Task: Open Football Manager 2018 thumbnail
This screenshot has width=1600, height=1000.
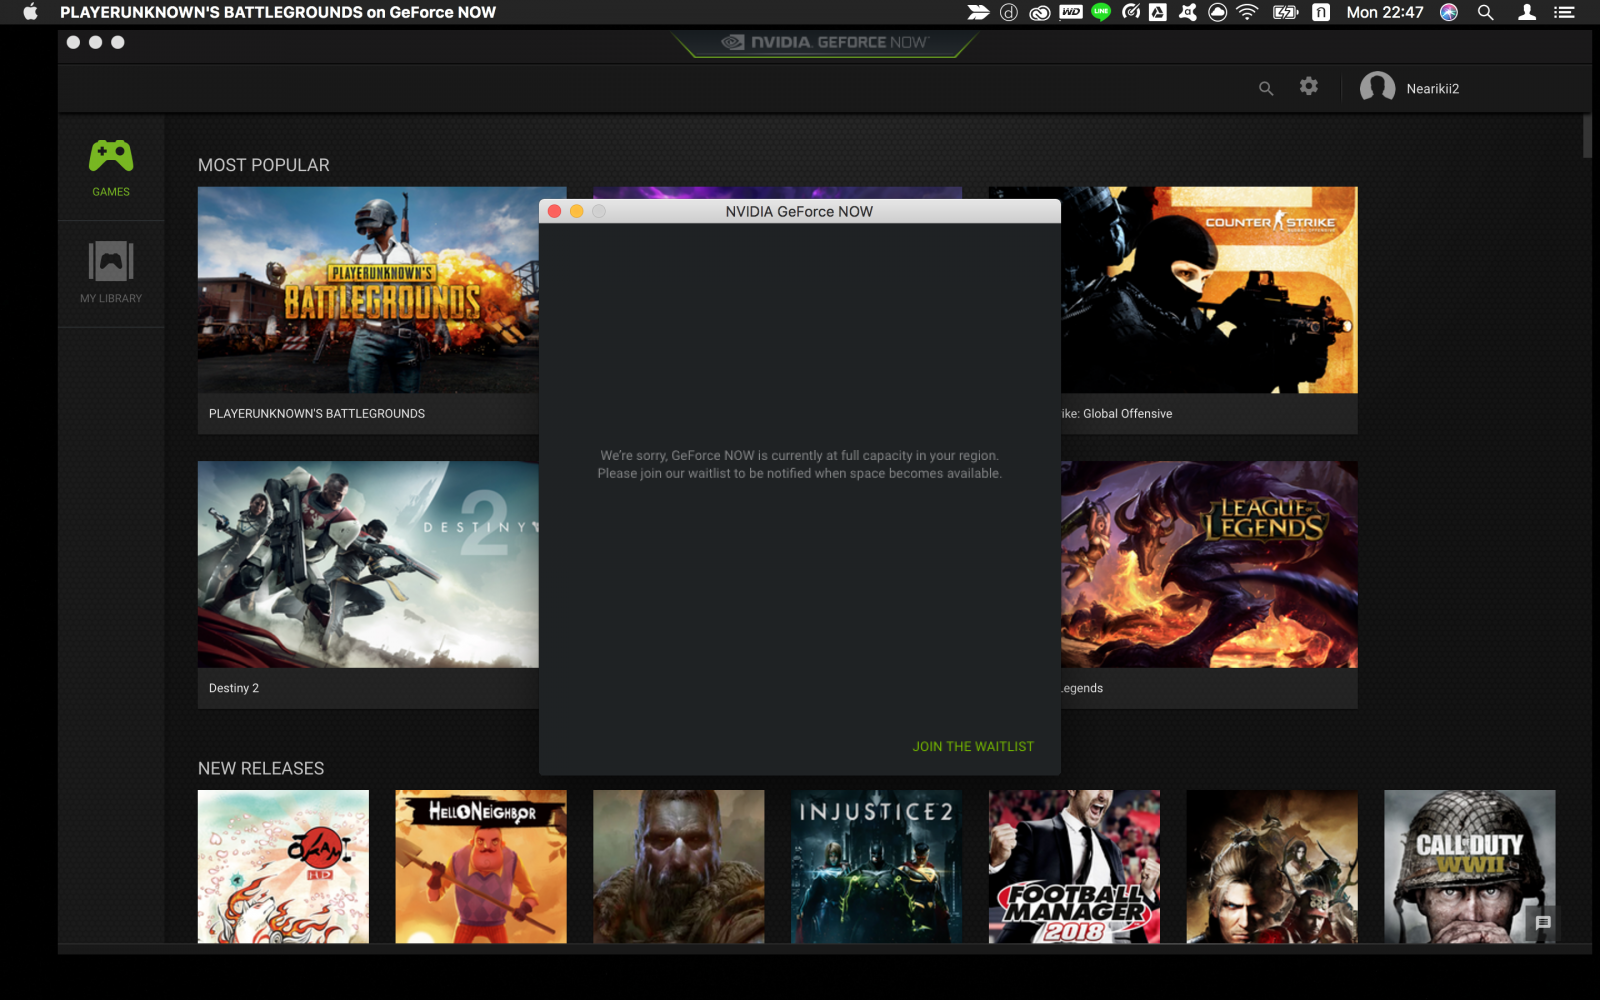Action: [x=1074, y=866]
